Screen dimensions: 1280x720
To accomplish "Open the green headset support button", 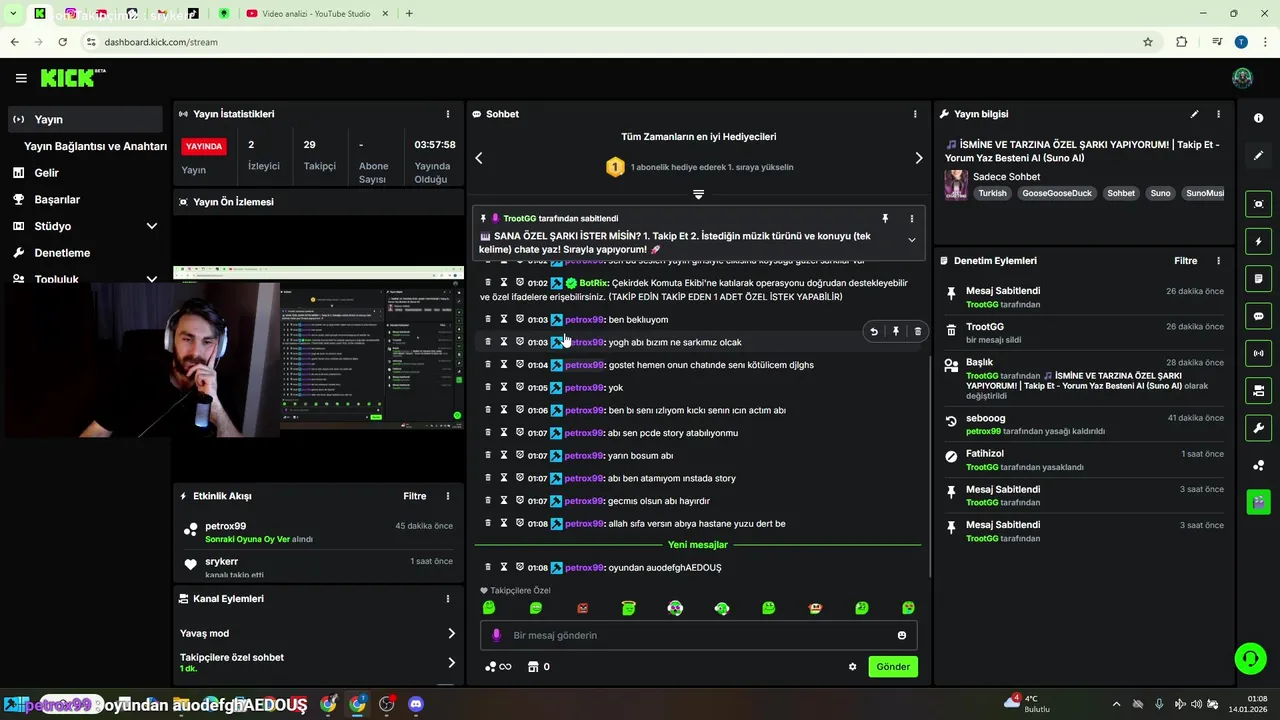I will (1250, 658).
